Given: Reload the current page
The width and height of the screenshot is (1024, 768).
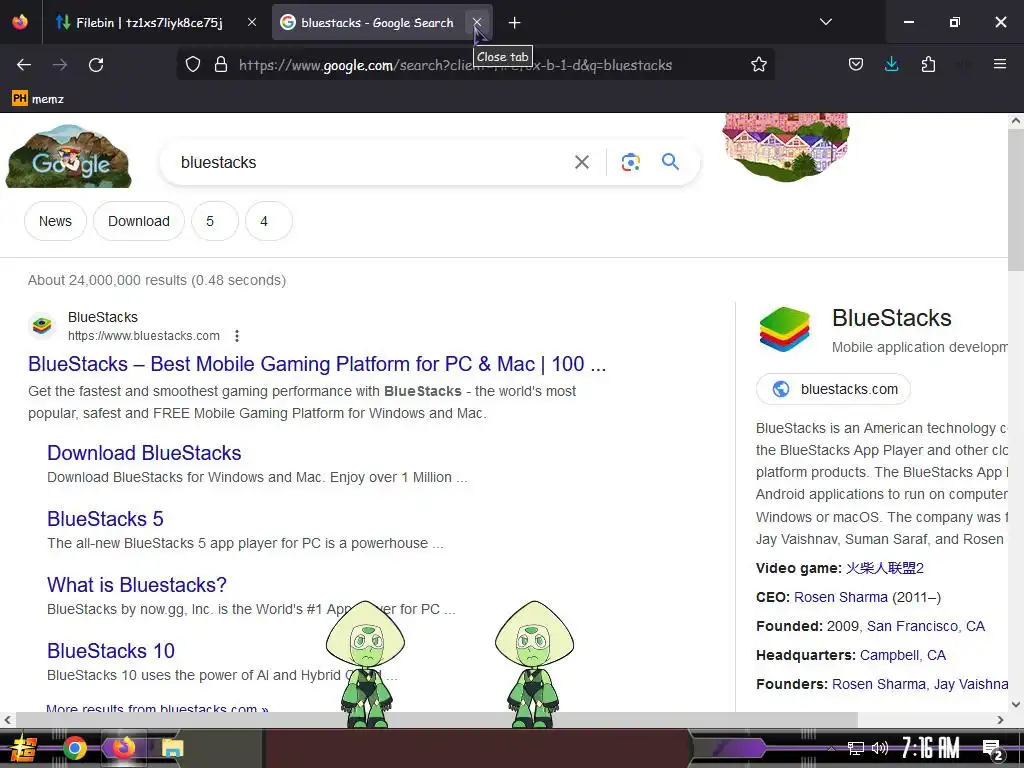Looking at the screenshot, I should tap(96, 65).
